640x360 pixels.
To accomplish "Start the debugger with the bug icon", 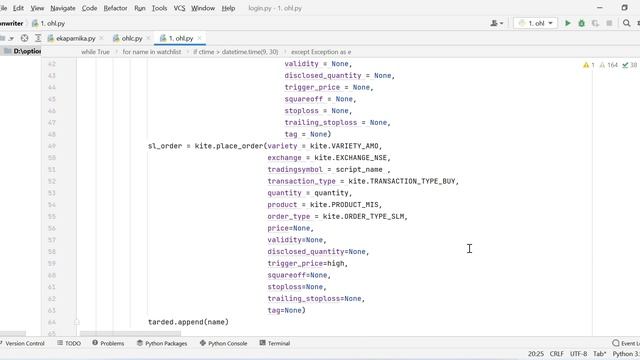I will [x=581, y=23].
